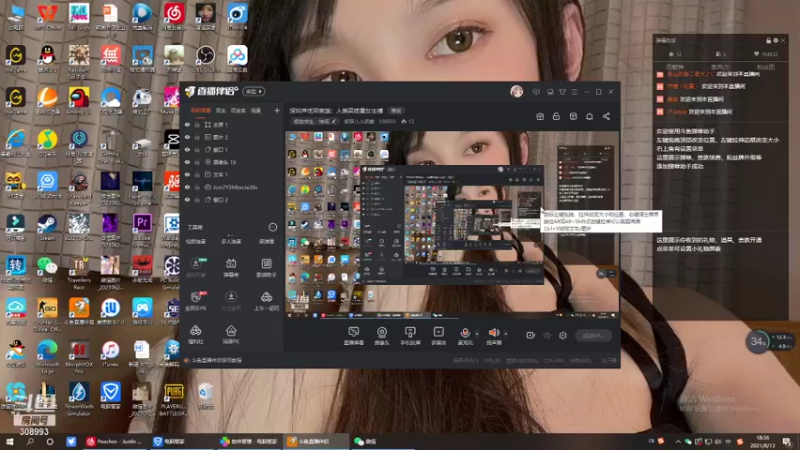Screen dimensions: 800x450
Task: Open the message icon in the title bar
Action: click(x=536, y=92)
